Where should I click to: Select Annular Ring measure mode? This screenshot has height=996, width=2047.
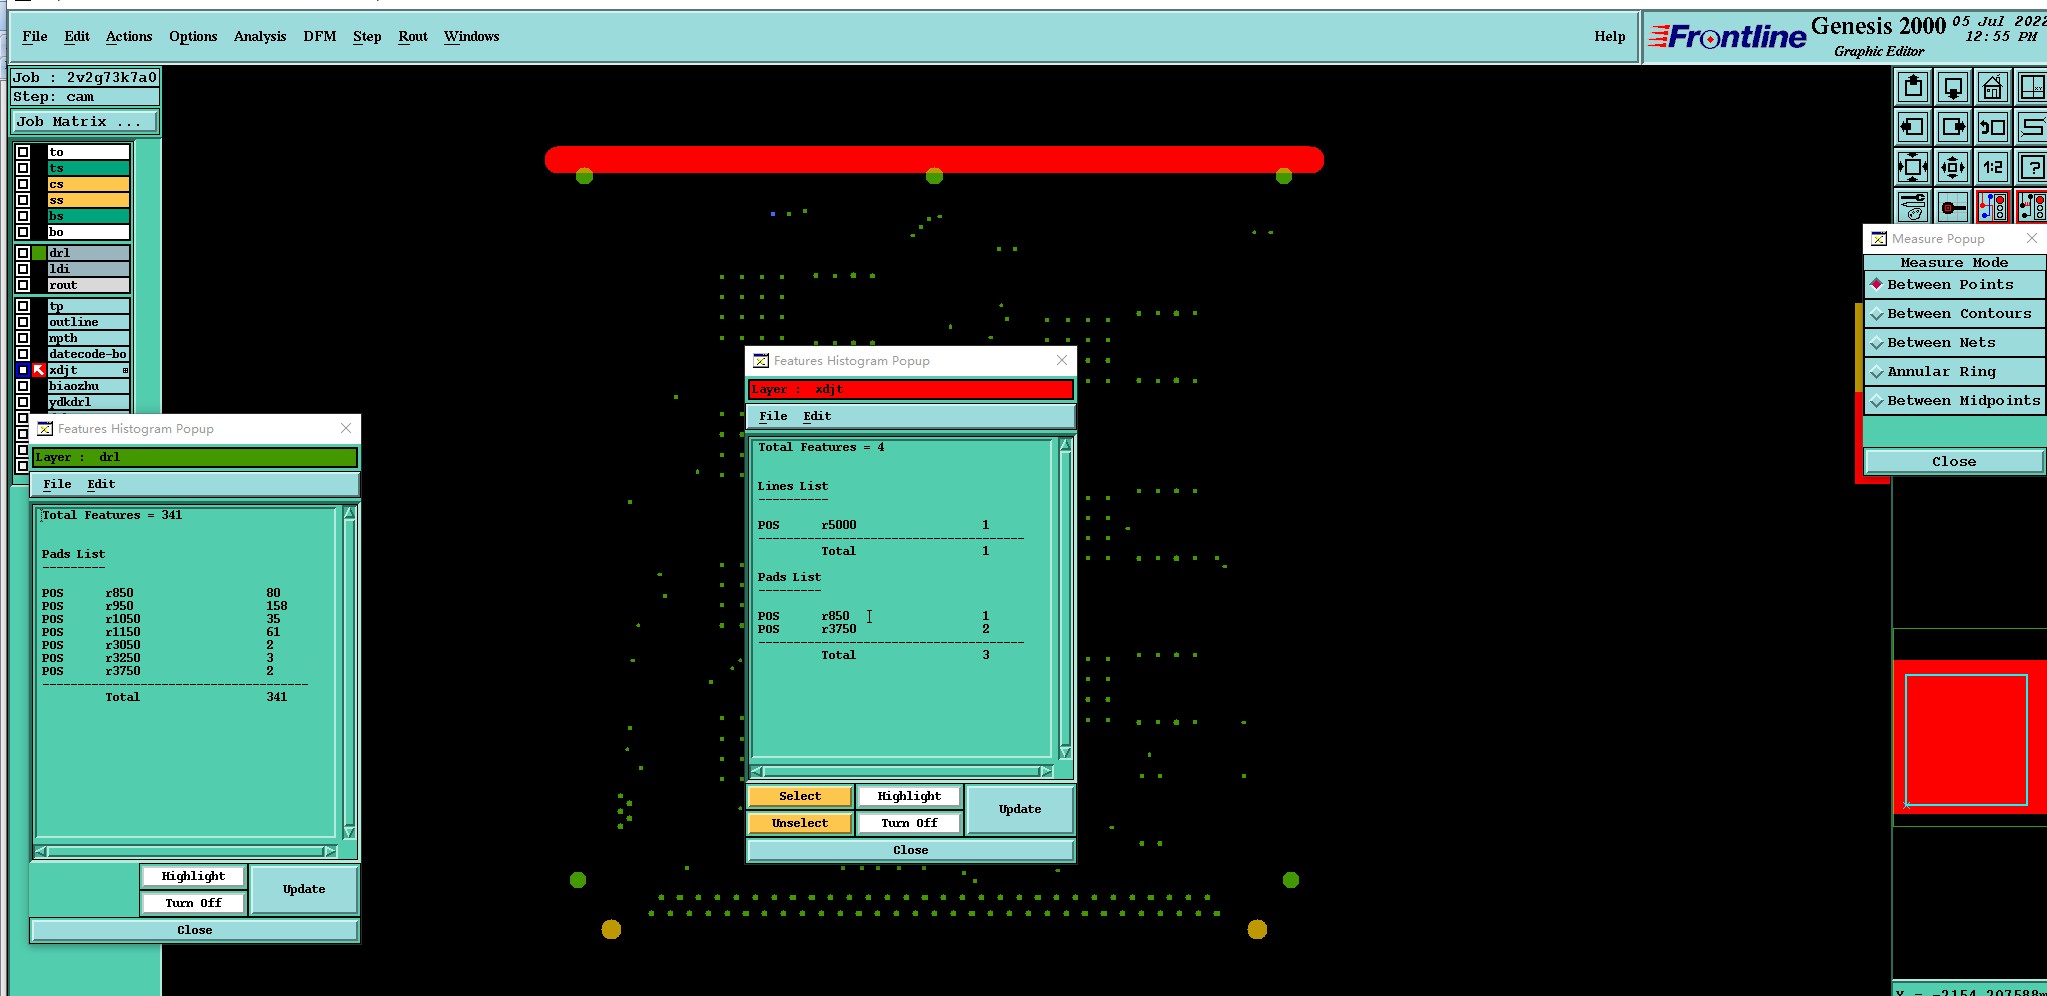click(1954, 372)
